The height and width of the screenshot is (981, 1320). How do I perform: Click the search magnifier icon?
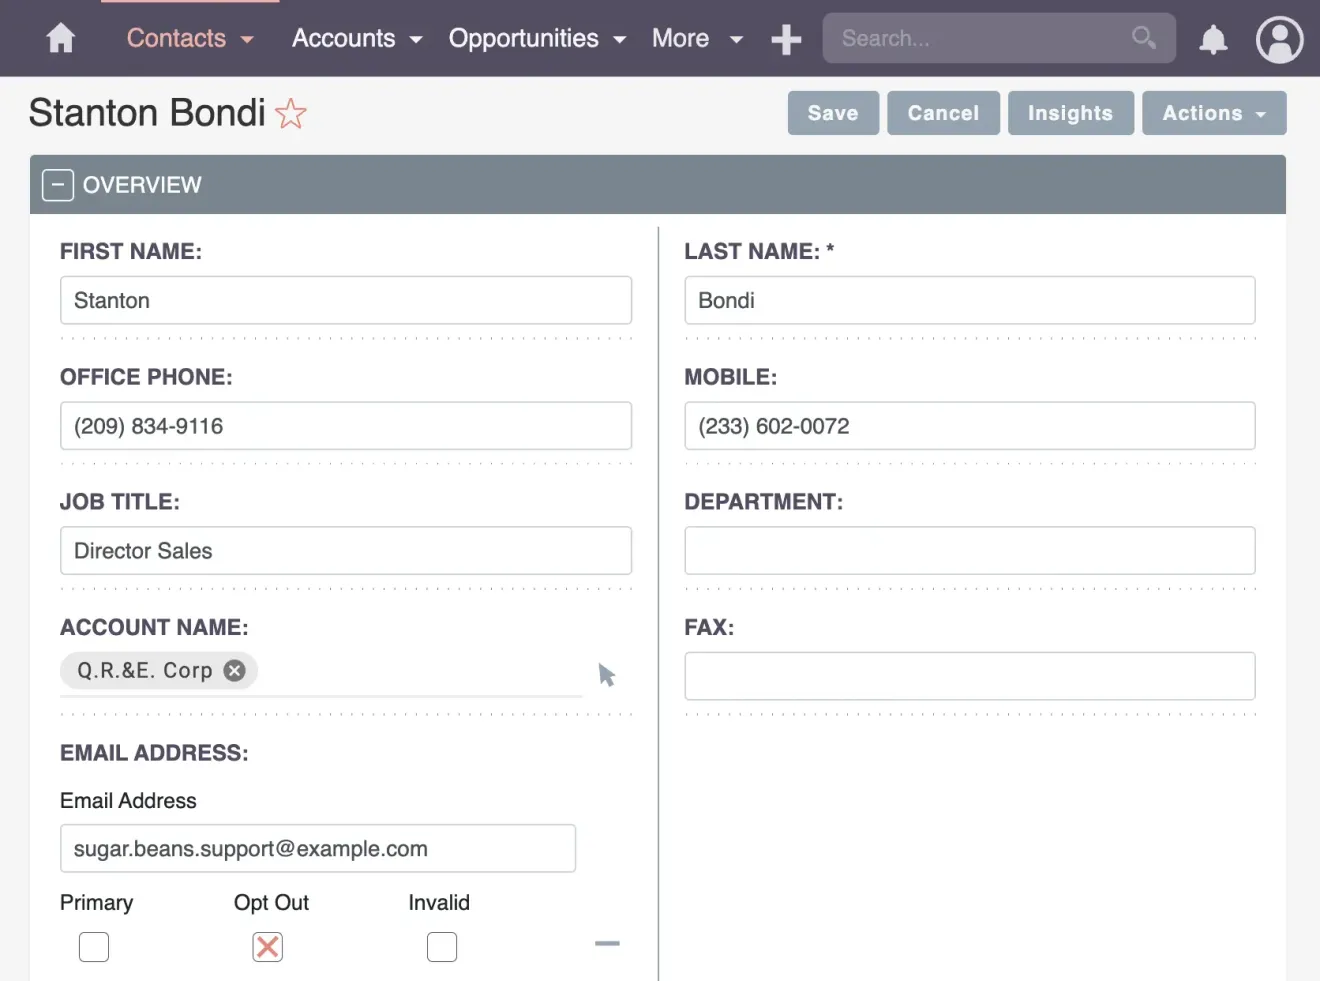pyautogui.click(x=1143, y=38)
